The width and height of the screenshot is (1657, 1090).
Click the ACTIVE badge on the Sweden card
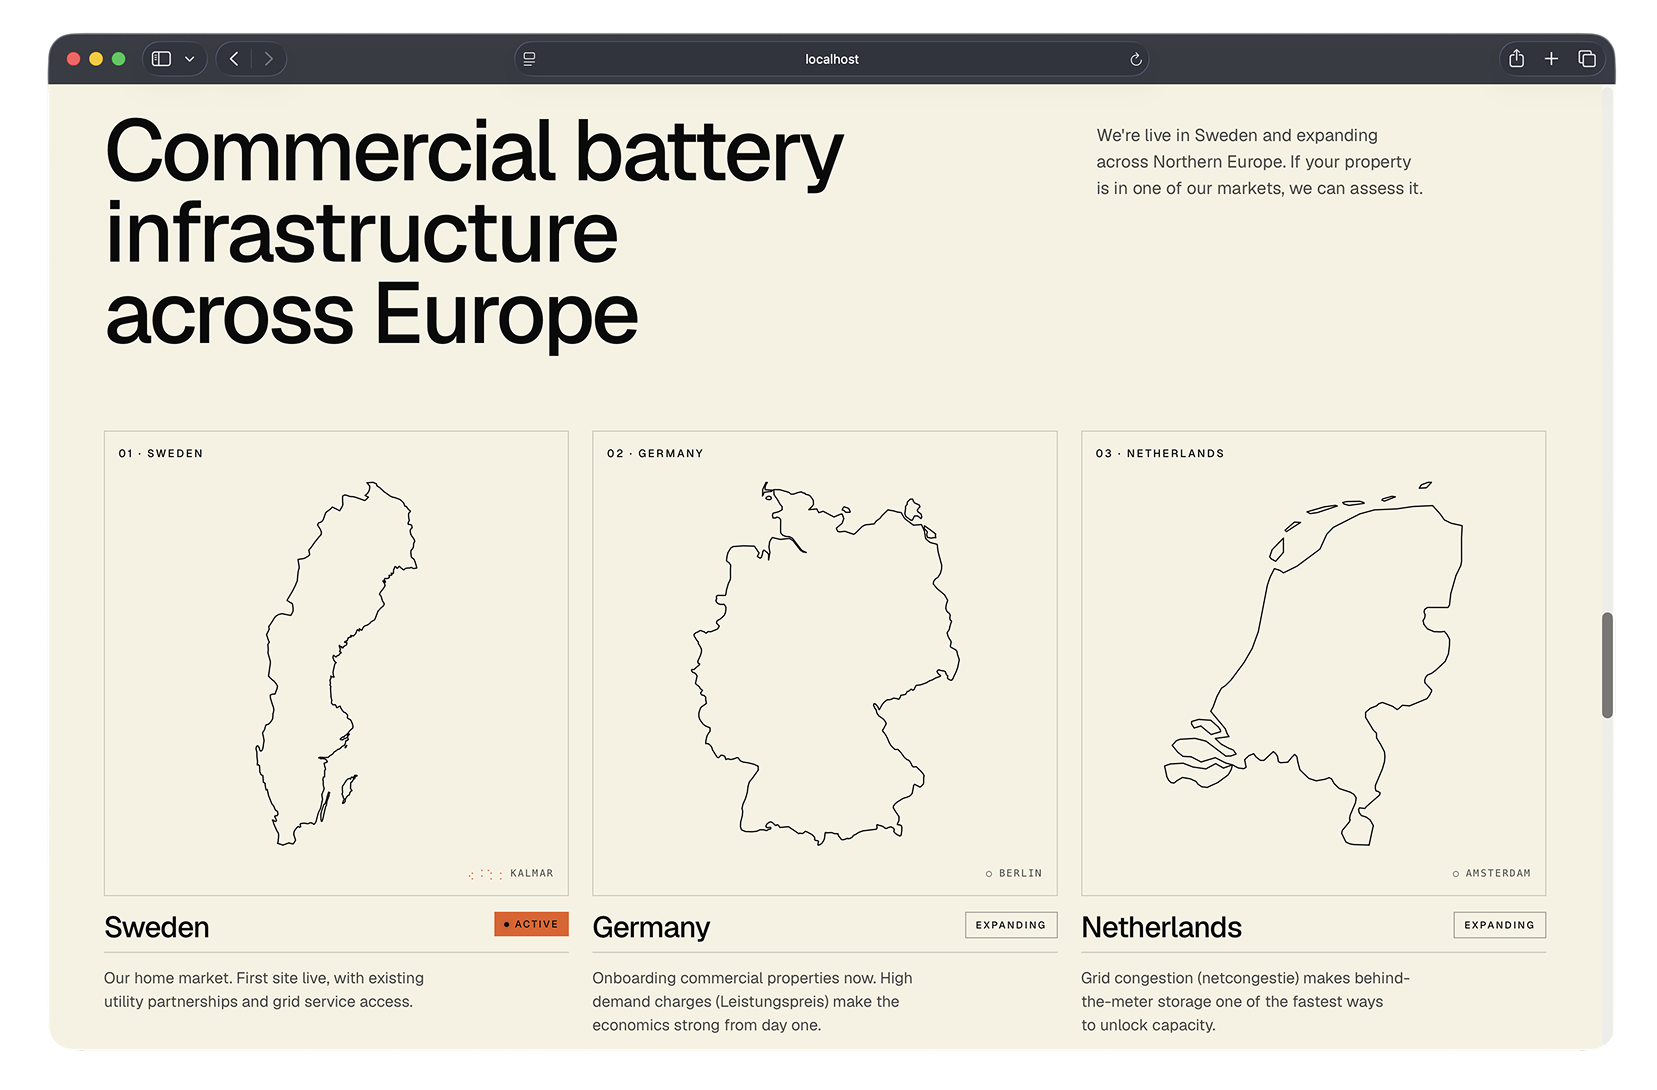coord(531,924)
